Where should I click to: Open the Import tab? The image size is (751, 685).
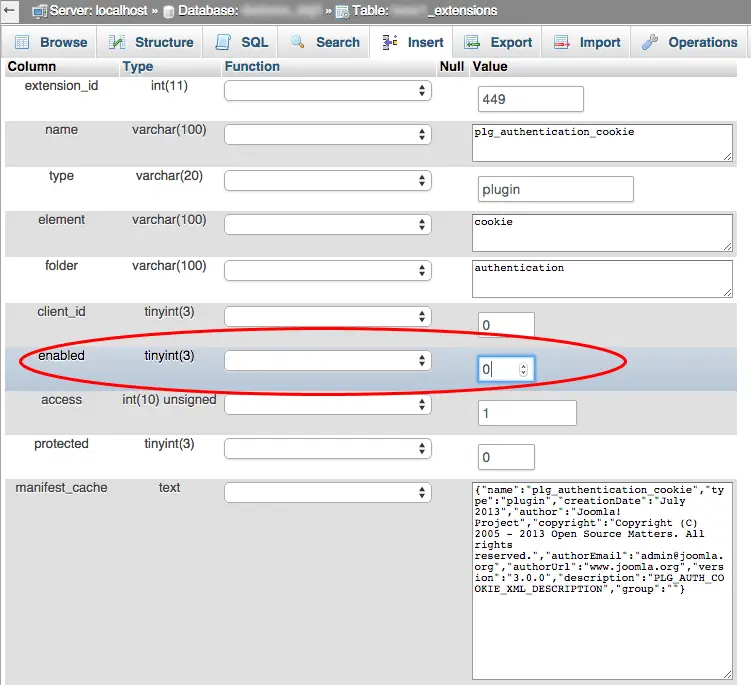(586, 42)
